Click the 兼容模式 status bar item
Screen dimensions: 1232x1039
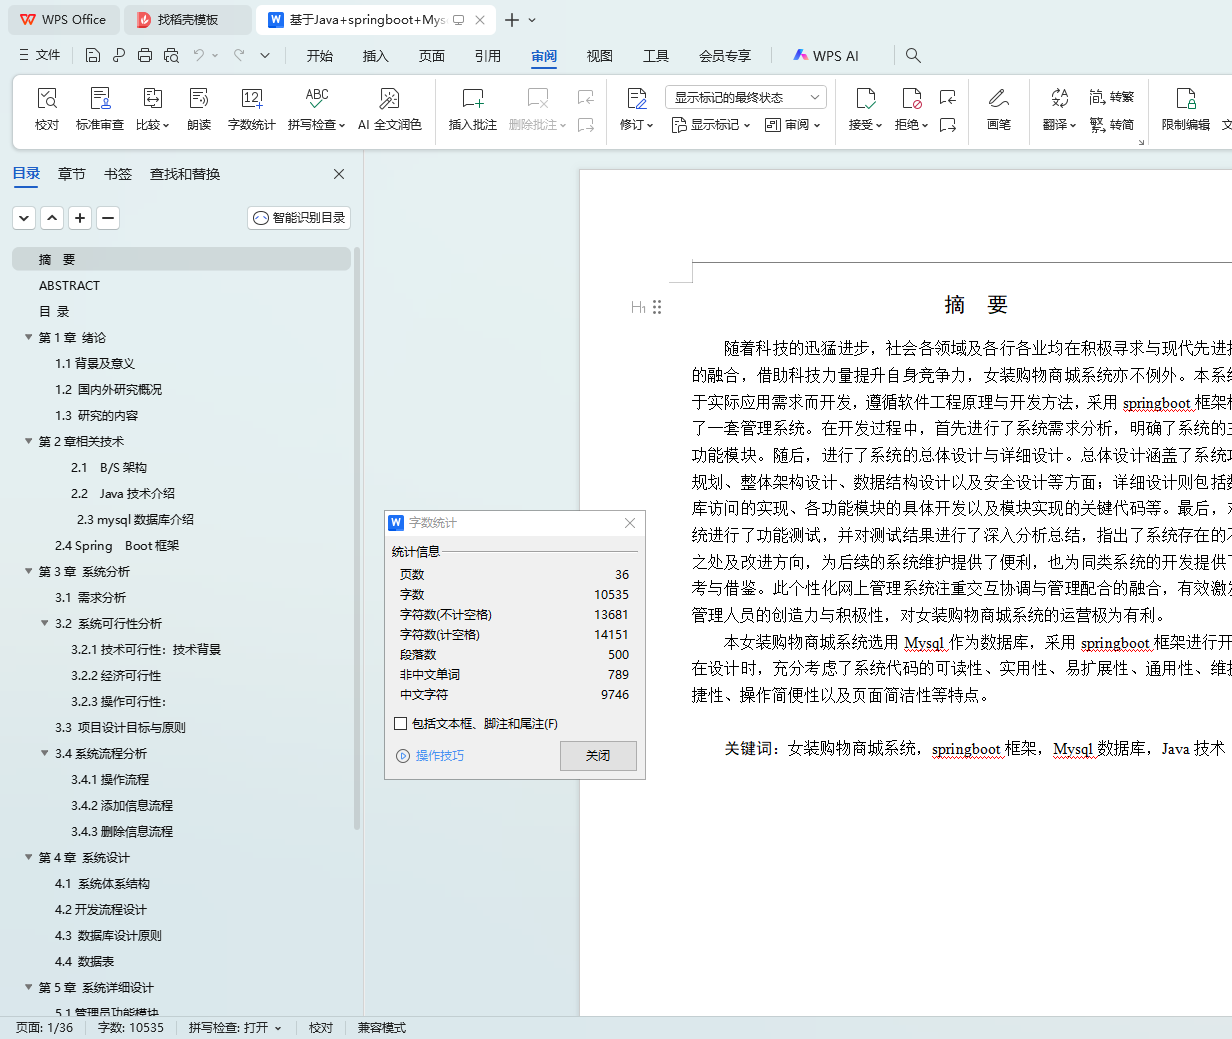point(382,1027)
